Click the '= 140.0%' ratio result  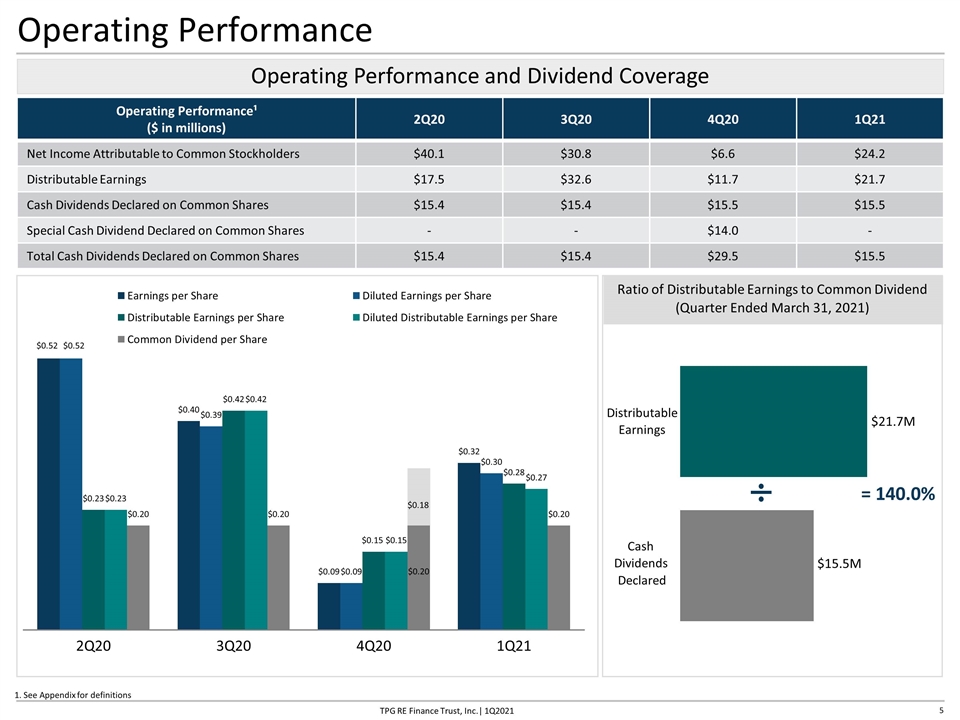click(898, 493)
